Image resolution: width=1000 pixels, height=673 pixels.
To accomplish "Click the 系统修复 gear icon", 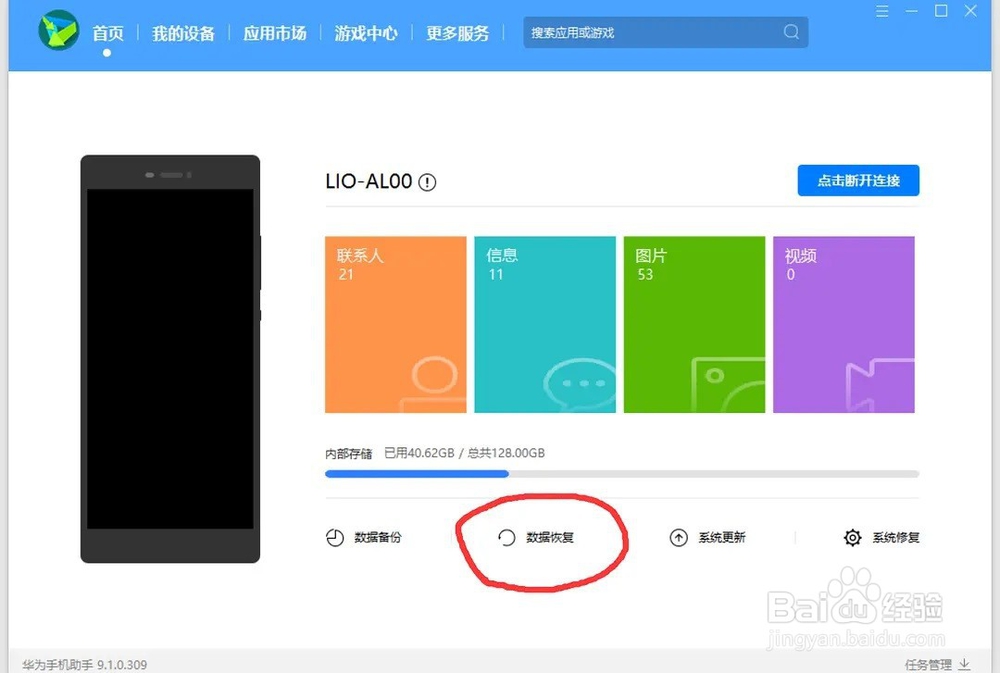I will coord(853,538).
